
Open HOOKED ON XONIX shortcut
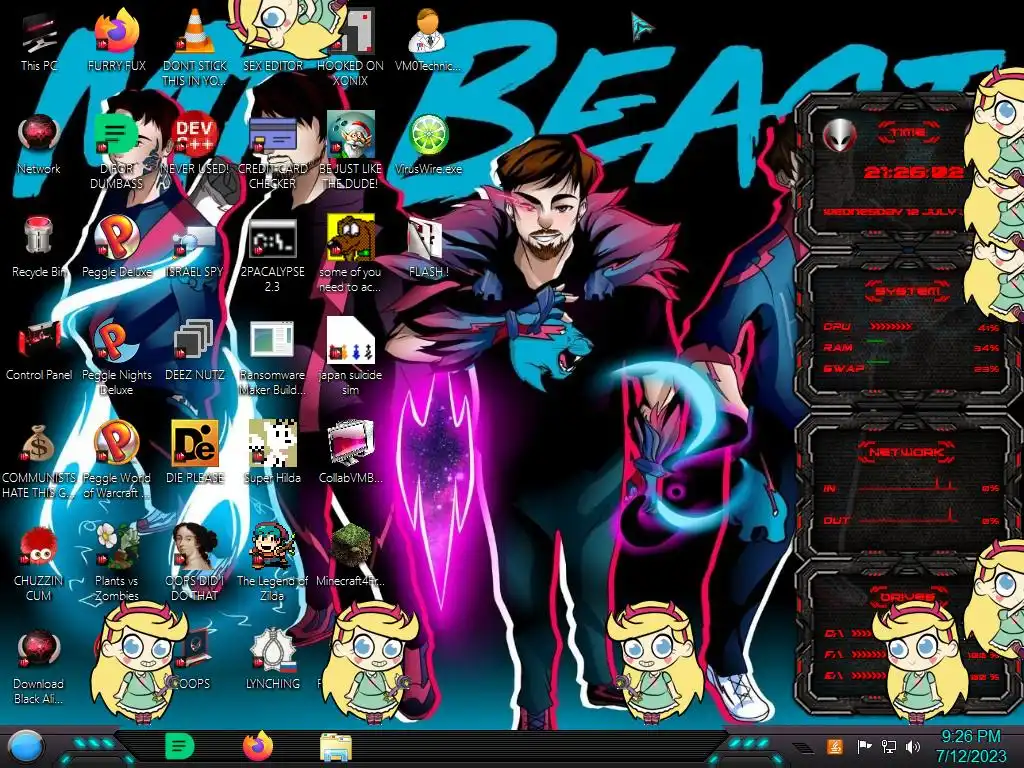[351, 47]
